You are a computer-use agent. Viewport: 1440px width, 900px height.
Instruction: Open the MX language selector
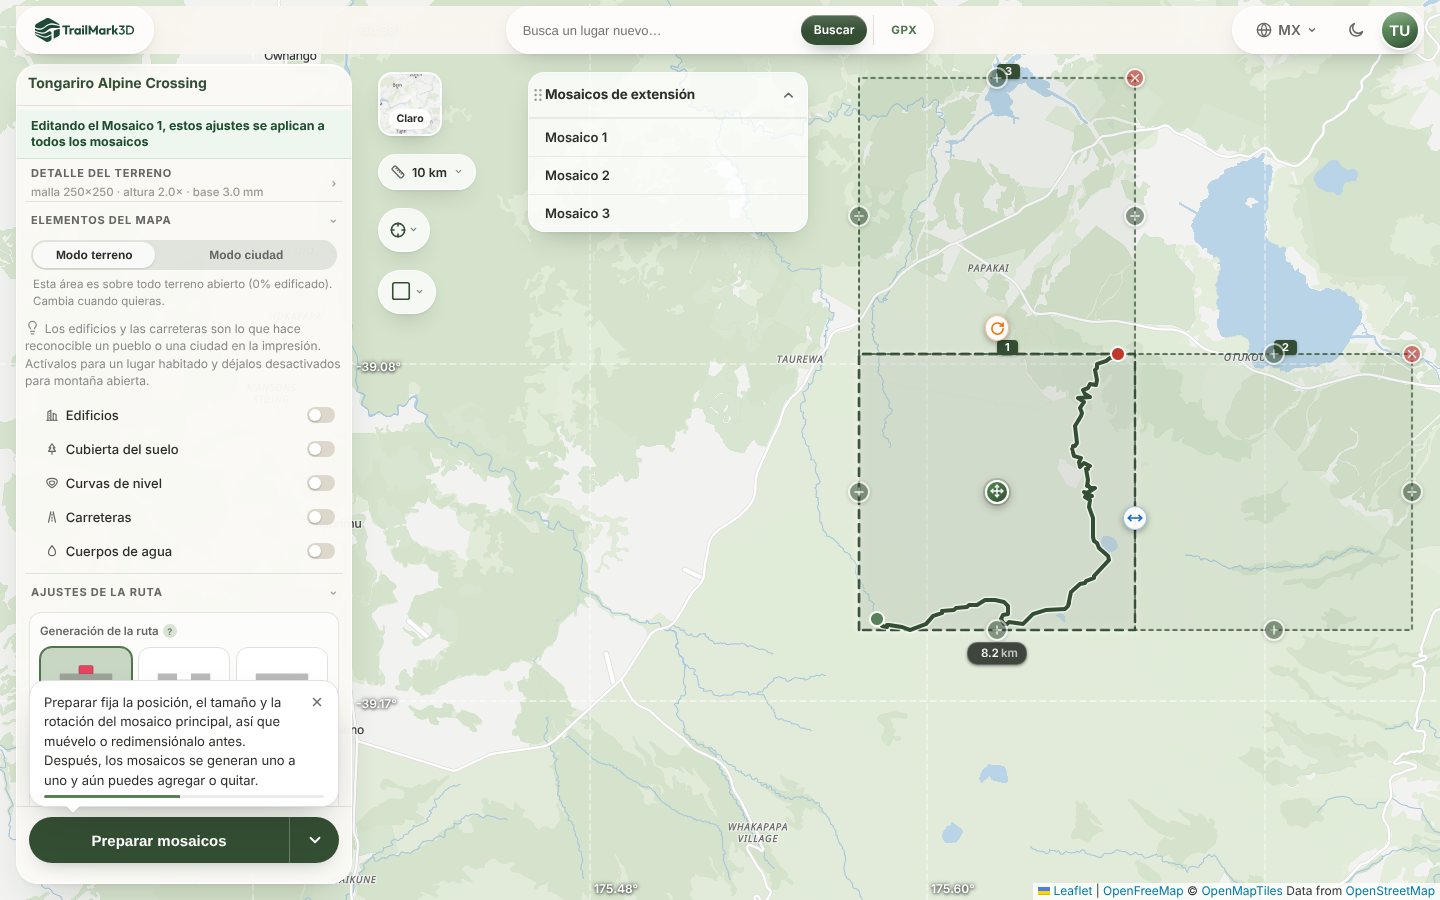pos(1286,30)
